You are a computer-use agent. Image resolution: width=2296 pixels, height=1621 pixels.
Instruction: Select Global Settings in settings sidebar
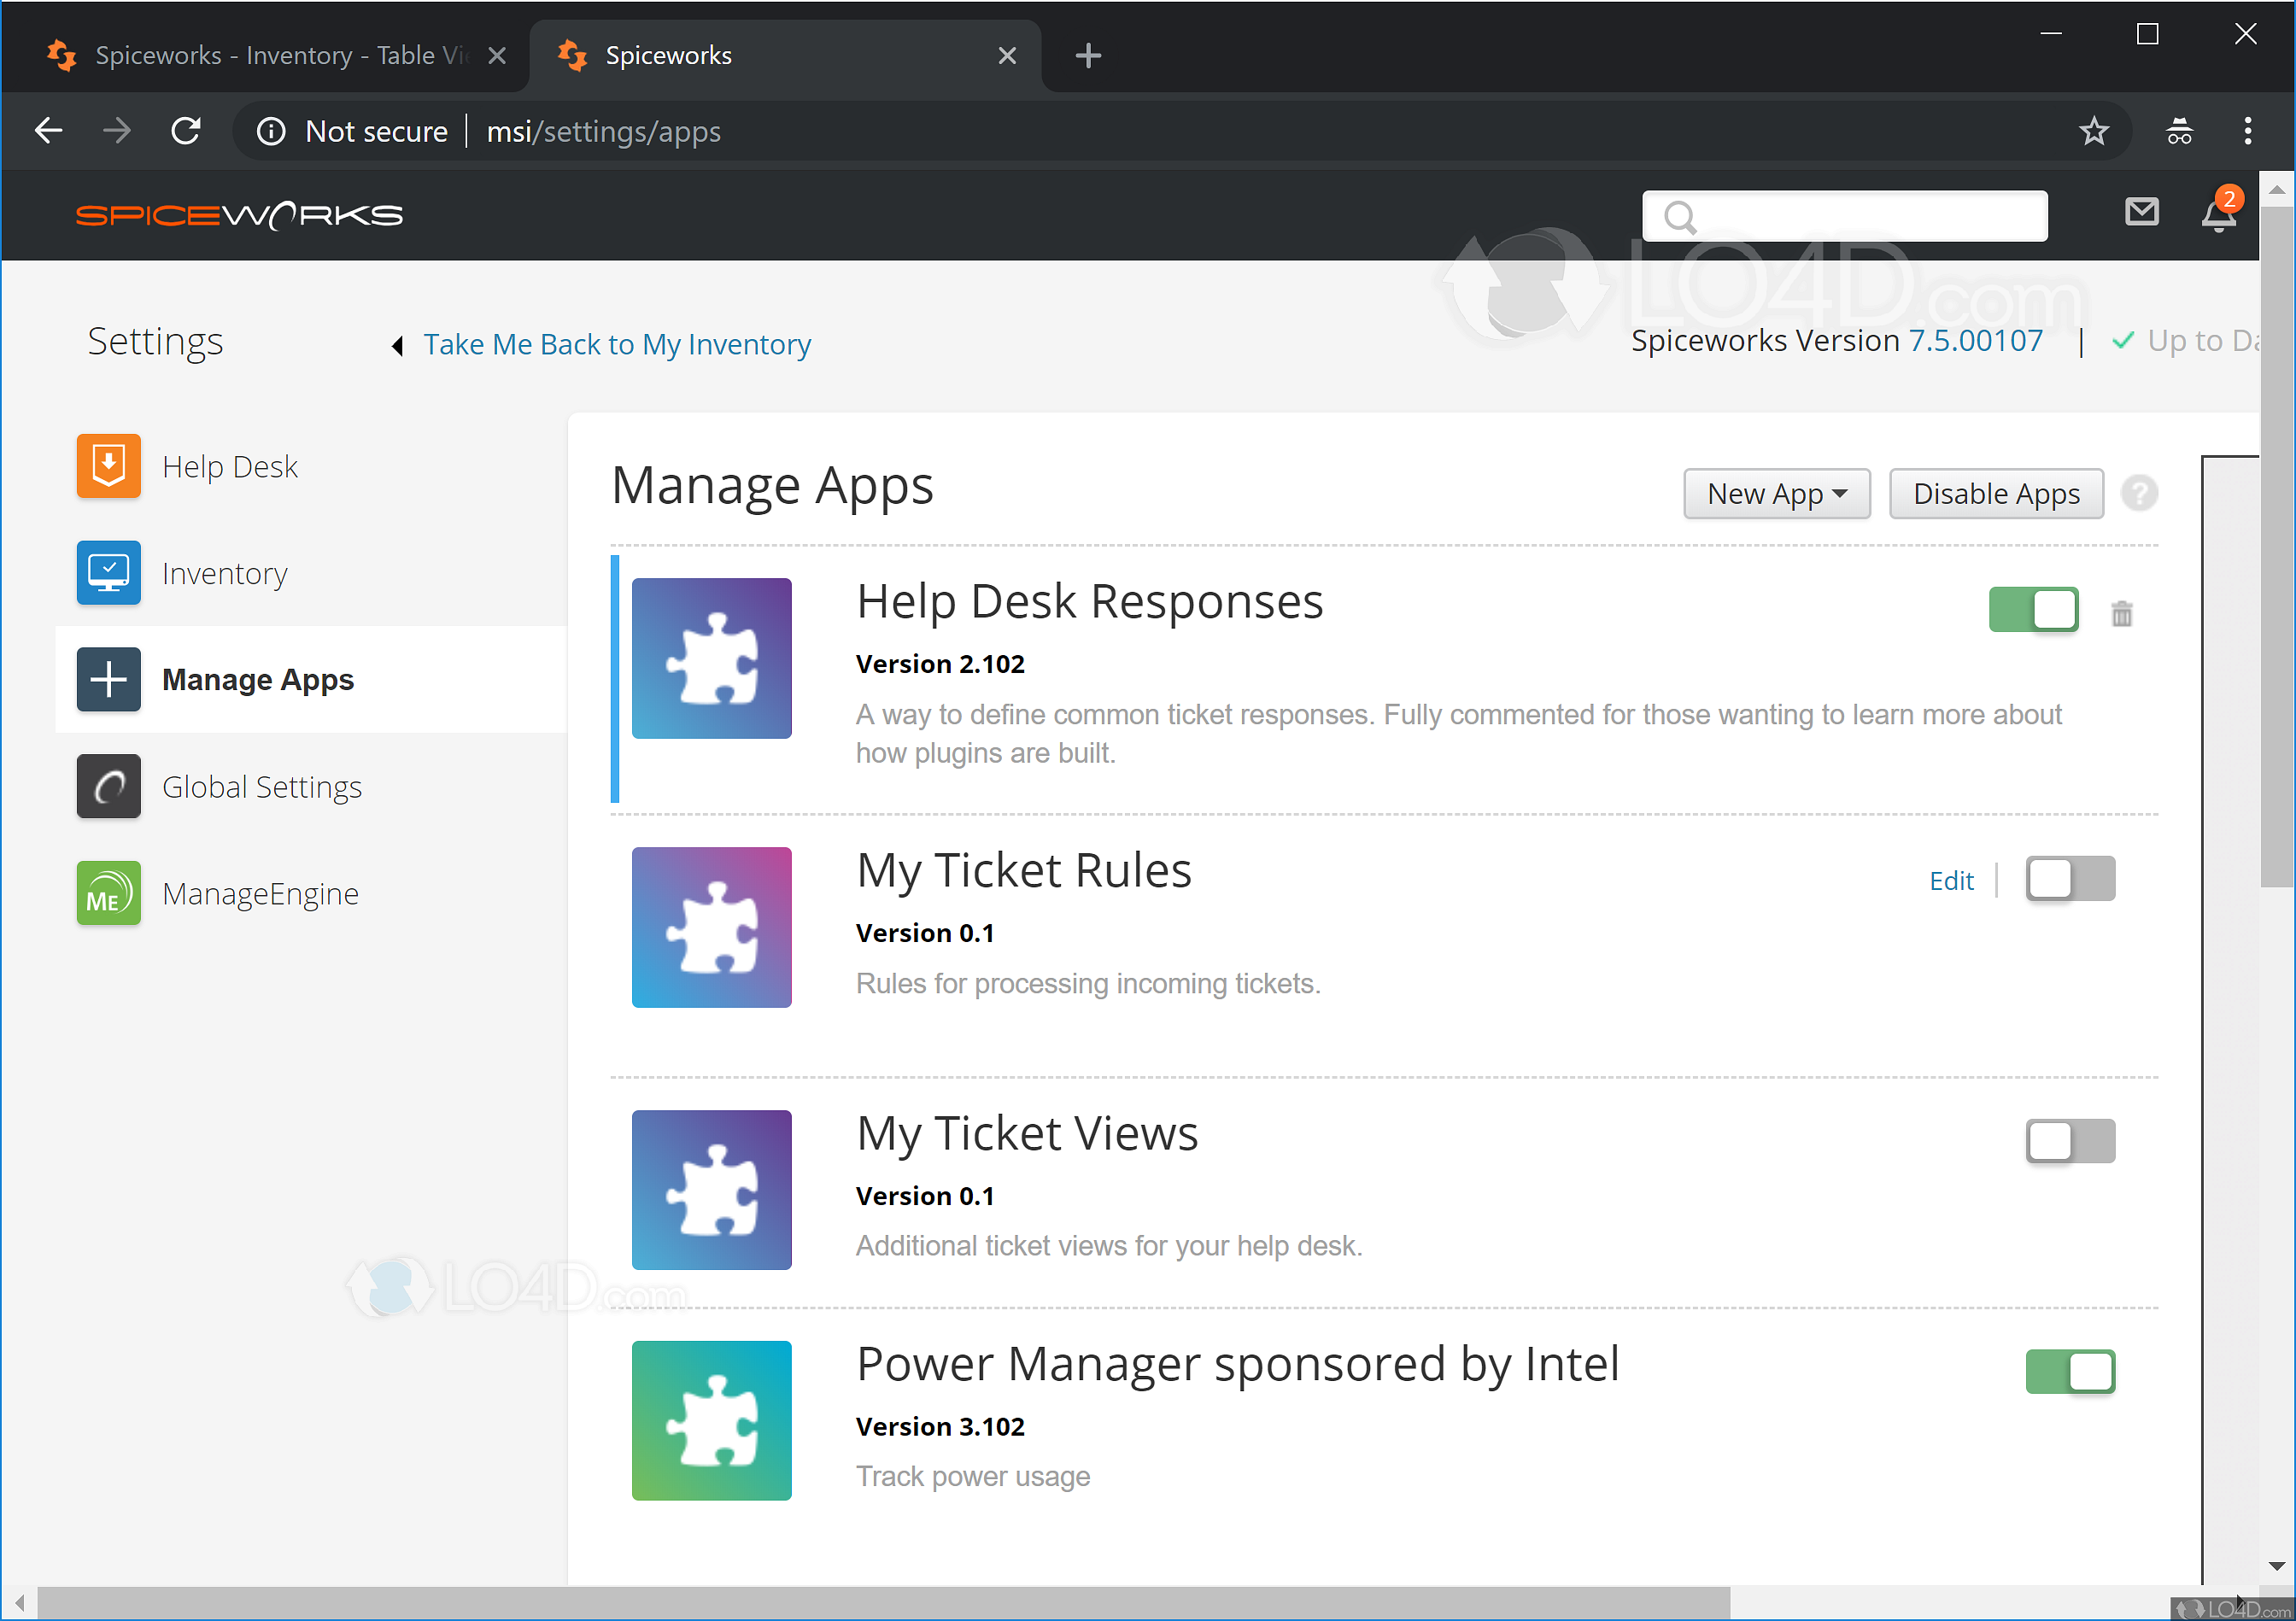(x=262, y=787)
